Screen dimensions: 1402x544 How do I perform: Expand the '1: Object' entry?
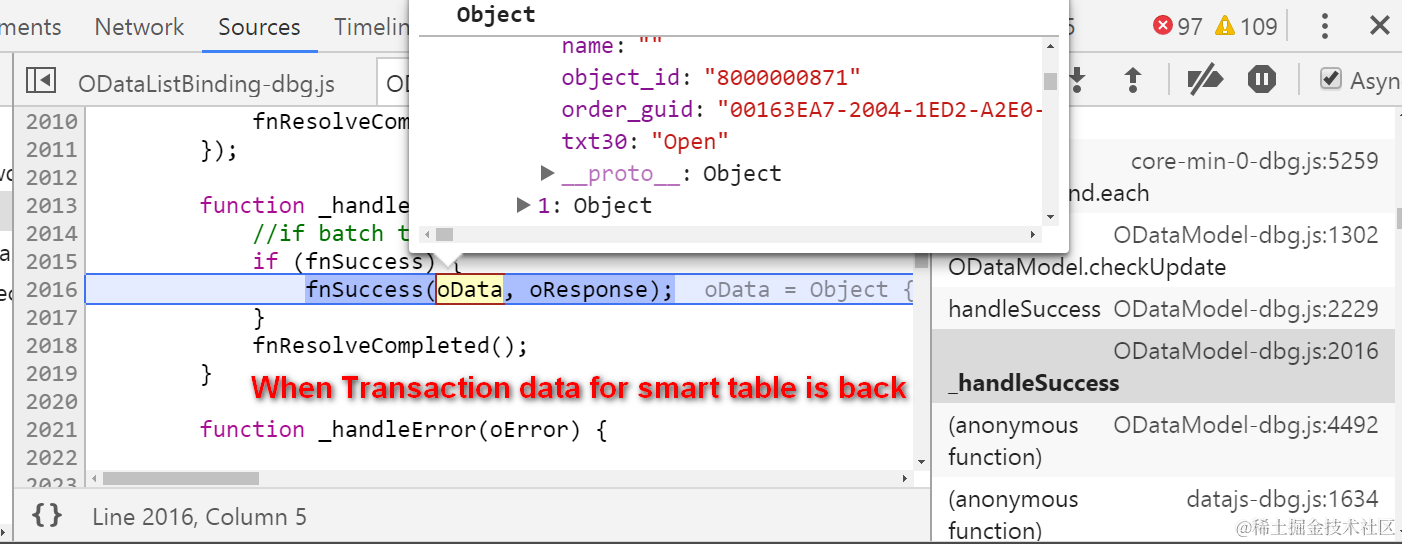point(523,205)
